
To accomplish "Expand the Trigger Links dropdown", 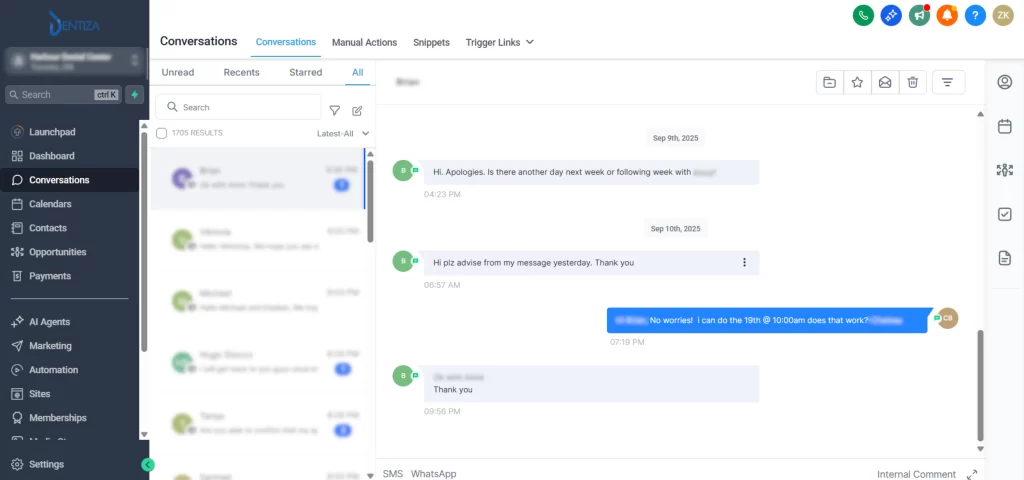I will click(499, 42).
